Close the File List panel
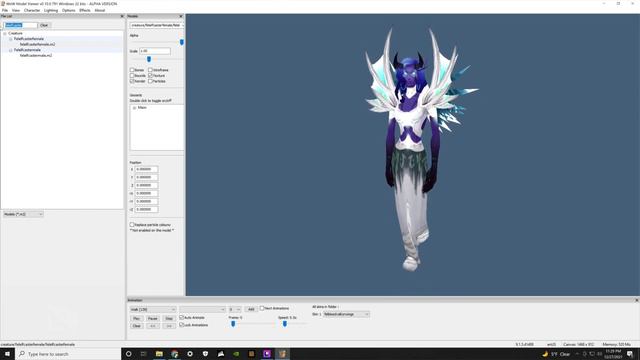Viewport: 640px width, 360px height. point(122,16)
